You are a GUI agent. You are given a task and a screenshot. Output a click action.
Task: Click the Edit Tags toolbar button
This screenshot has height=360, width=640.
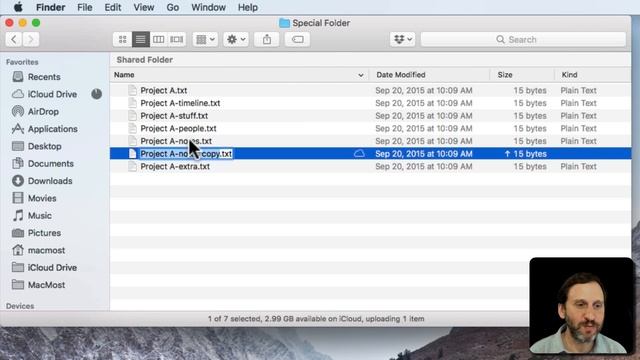(x=297, y=39)
